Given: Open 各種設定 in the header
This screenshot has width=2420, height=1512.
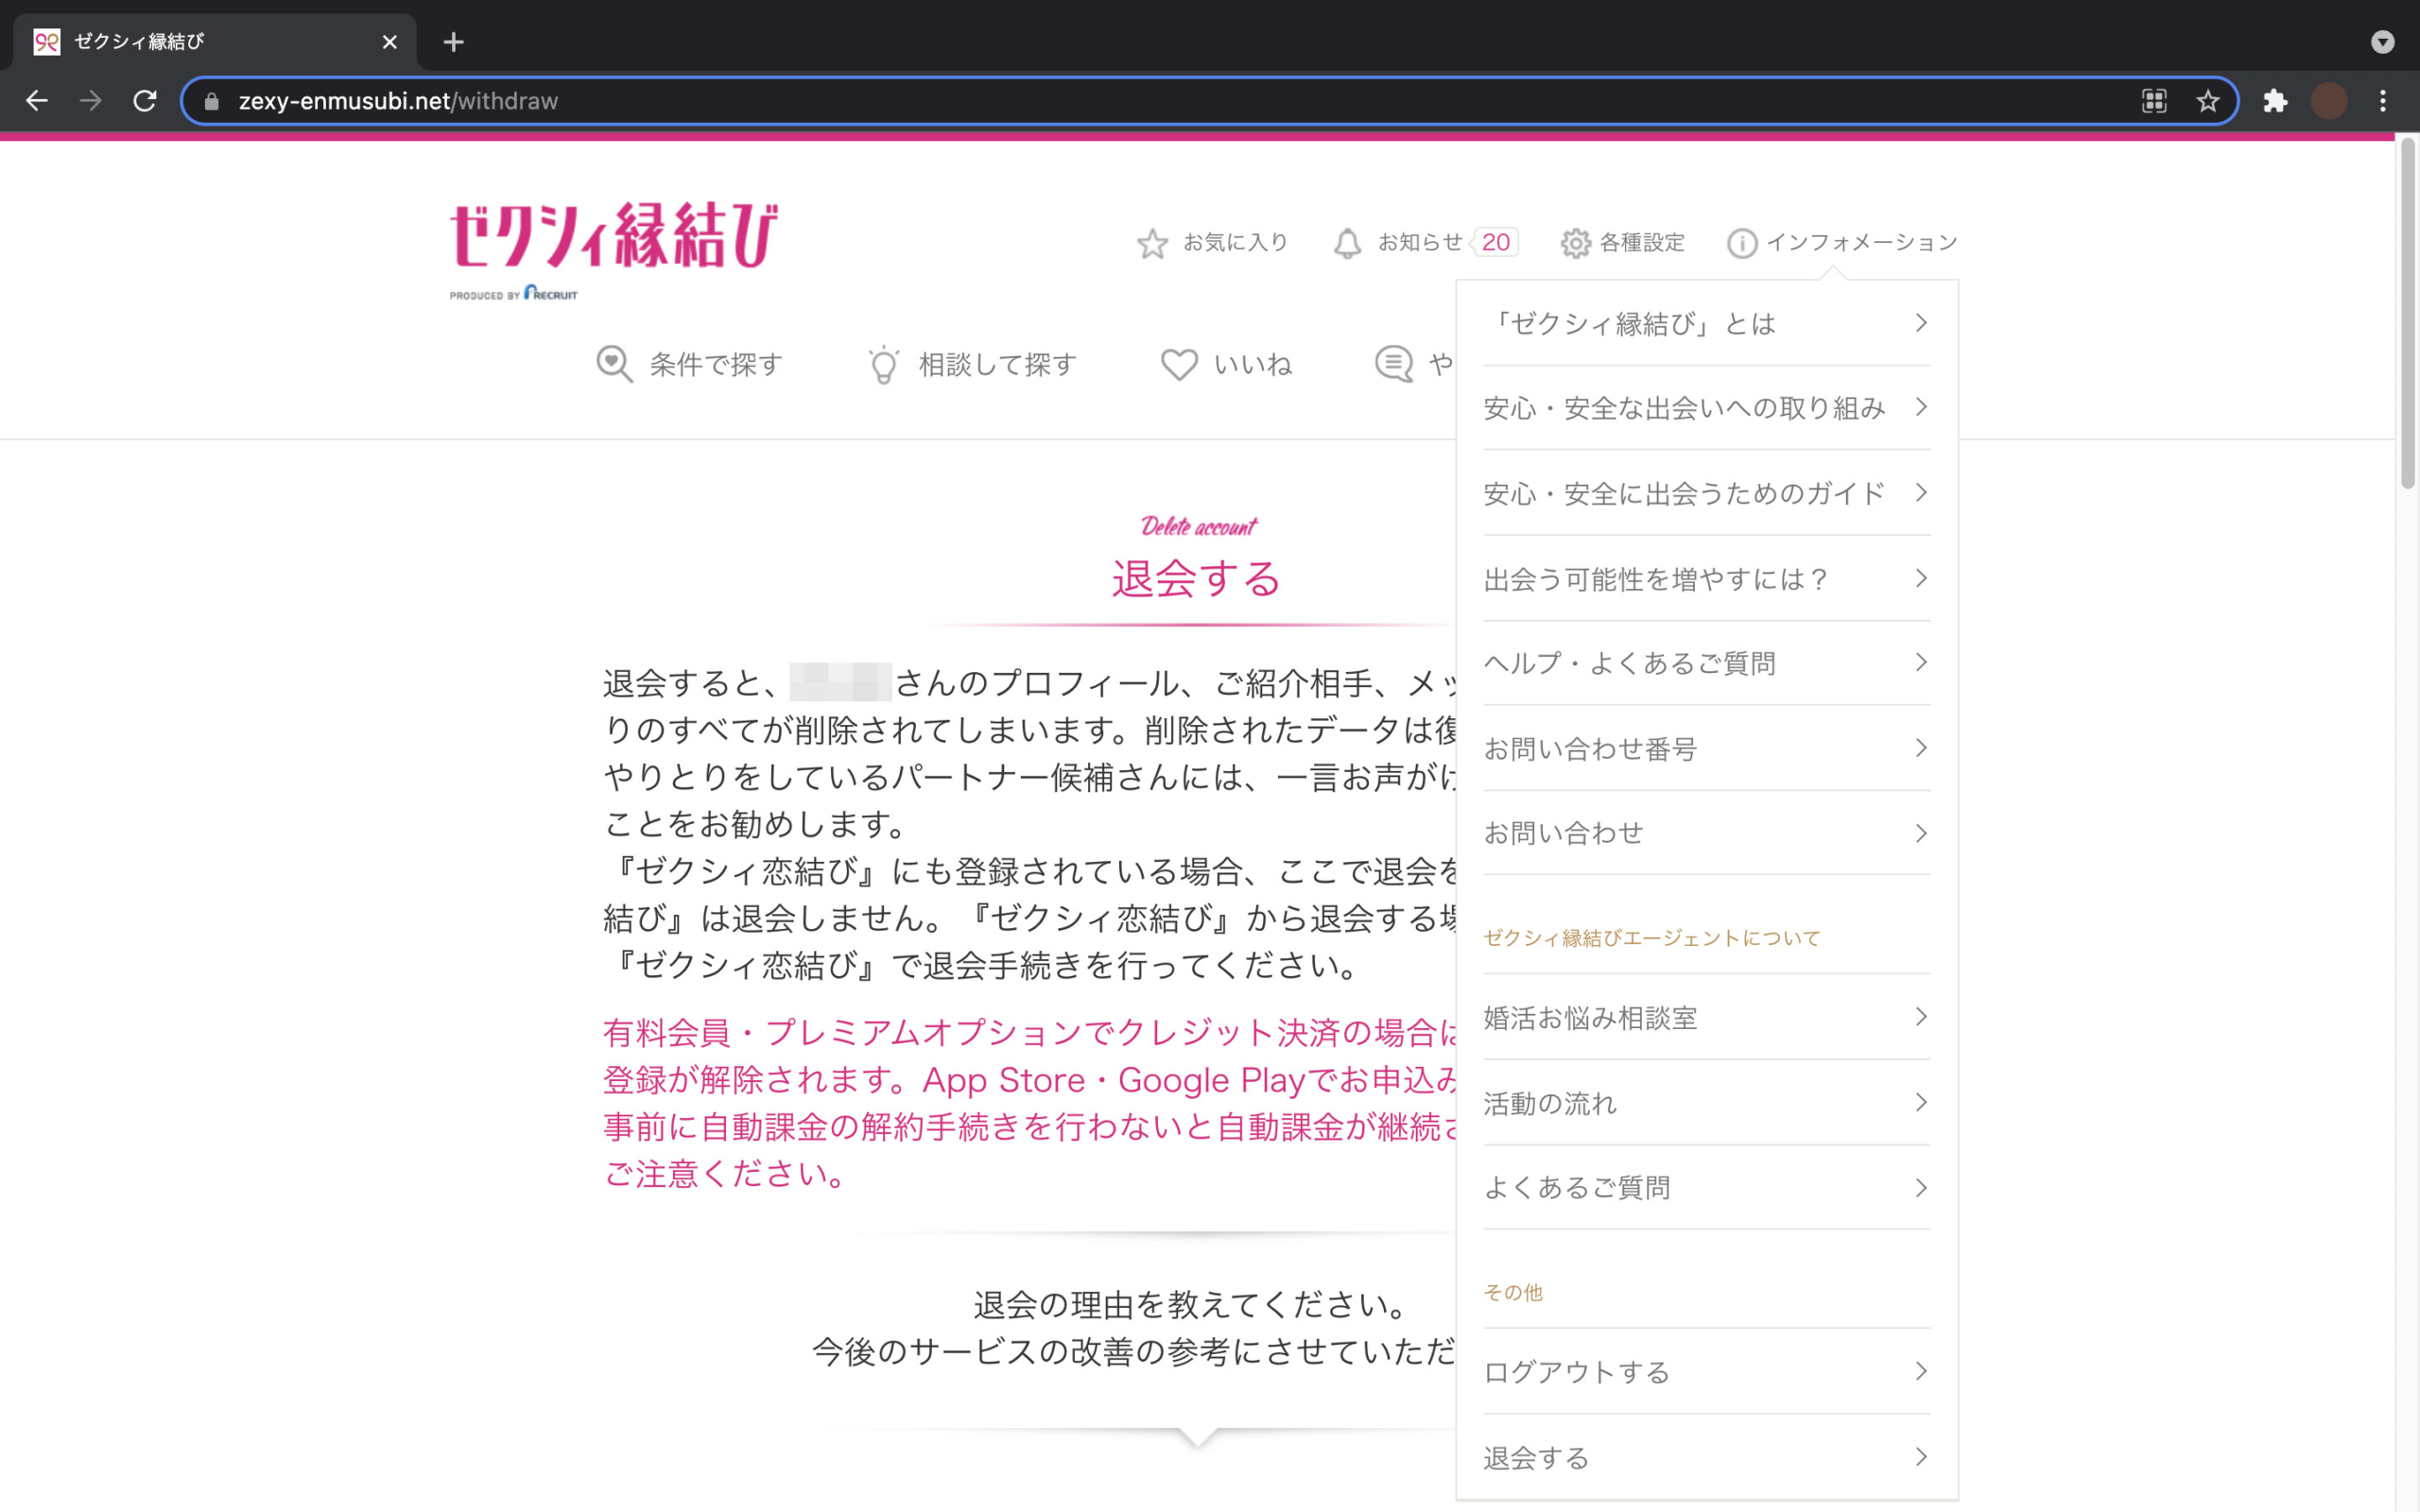Looking at the screenshot, I should pyautogui.click(x=1642, y=242).
